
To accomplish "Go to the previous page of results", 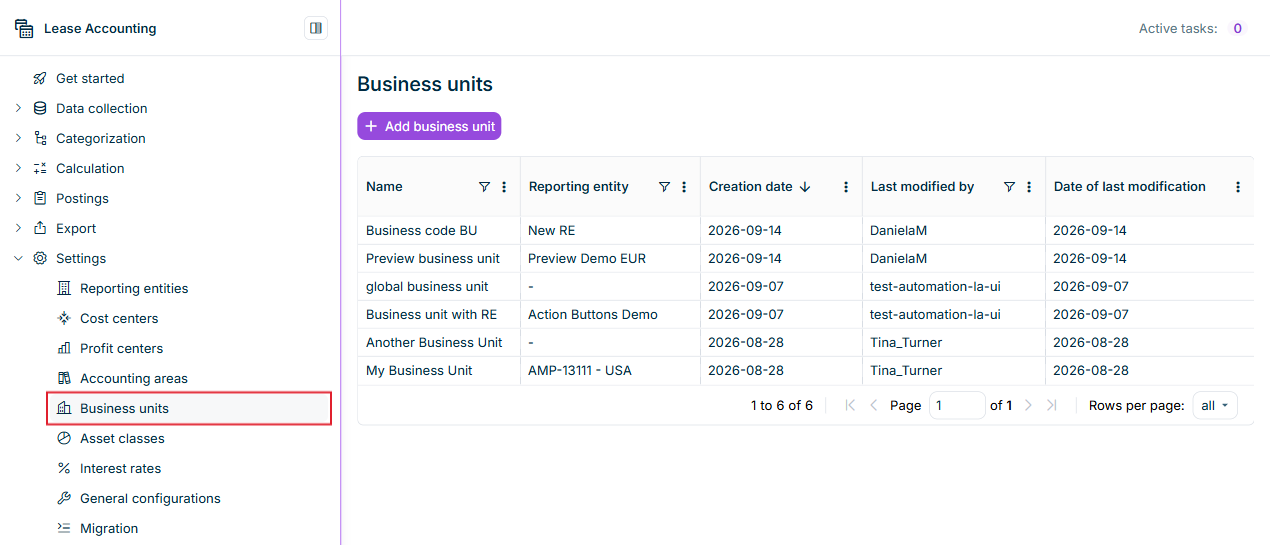I will [x=873, y=405].
